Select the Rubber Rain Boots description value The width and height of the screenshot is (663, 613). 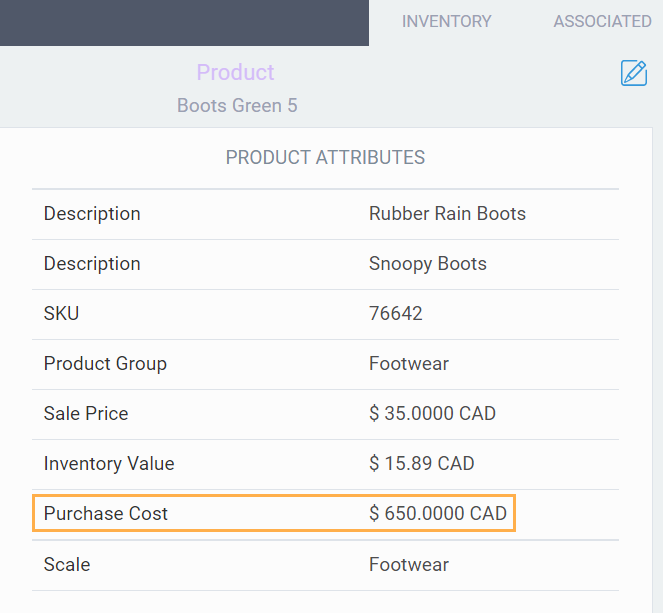447,213
